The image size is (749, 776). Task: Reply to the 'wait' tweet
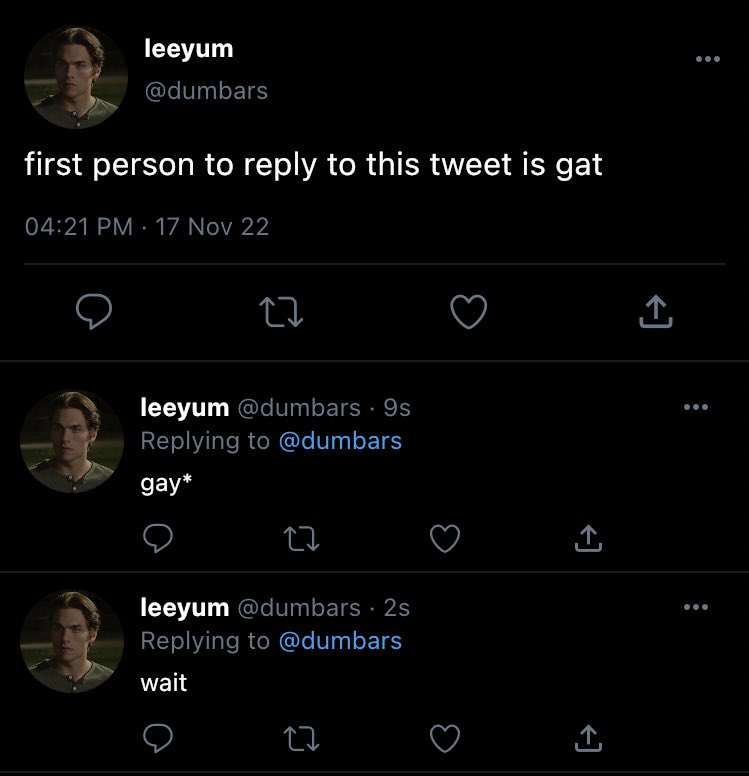coord(158,738)
